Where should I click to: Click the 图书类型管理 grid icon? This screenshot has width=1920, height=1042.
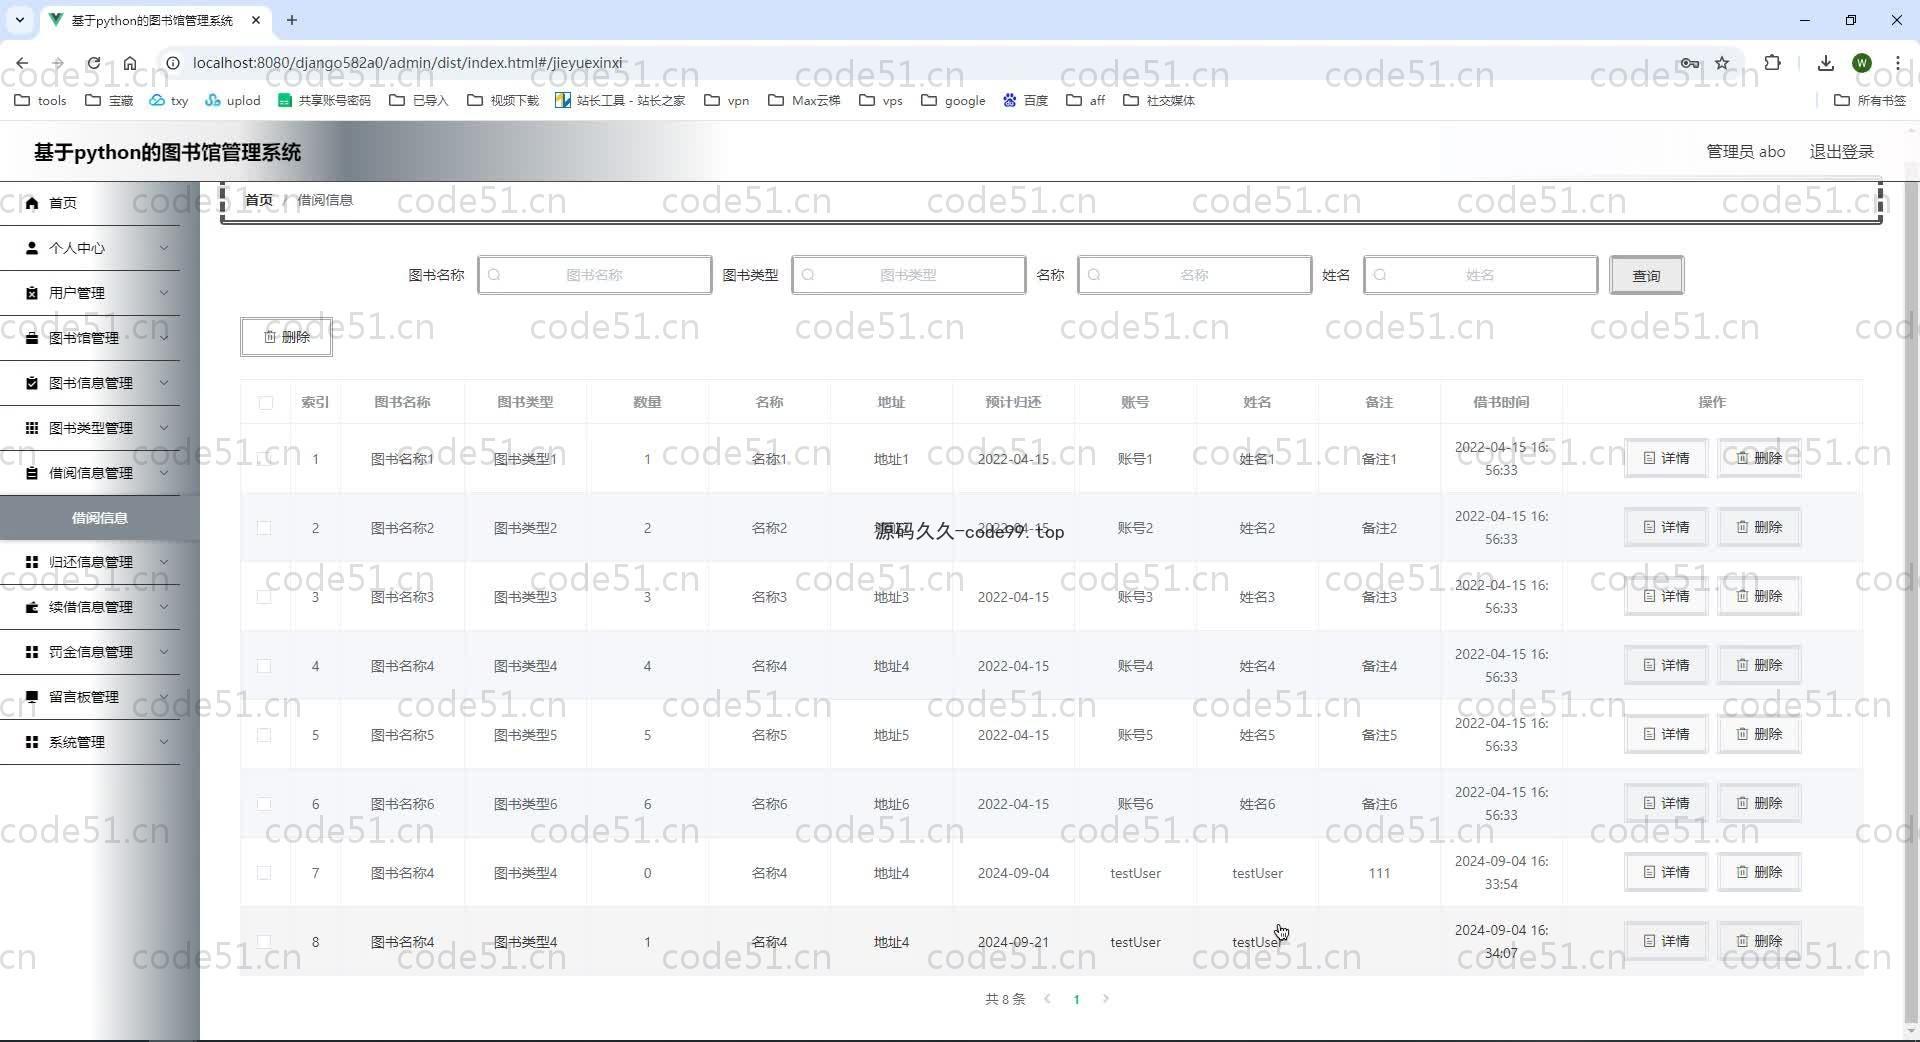(x=32, y=428)
